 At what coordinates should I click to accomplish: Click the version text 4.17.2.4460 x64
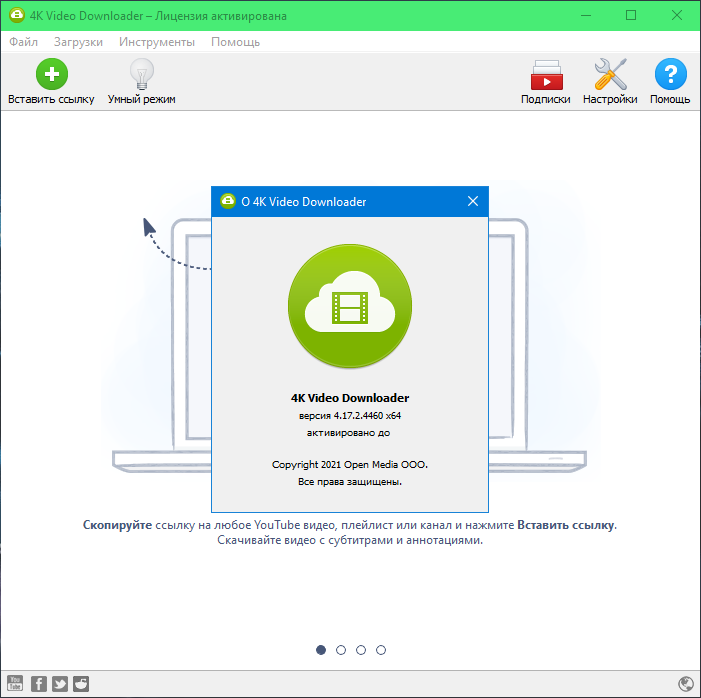350,415
